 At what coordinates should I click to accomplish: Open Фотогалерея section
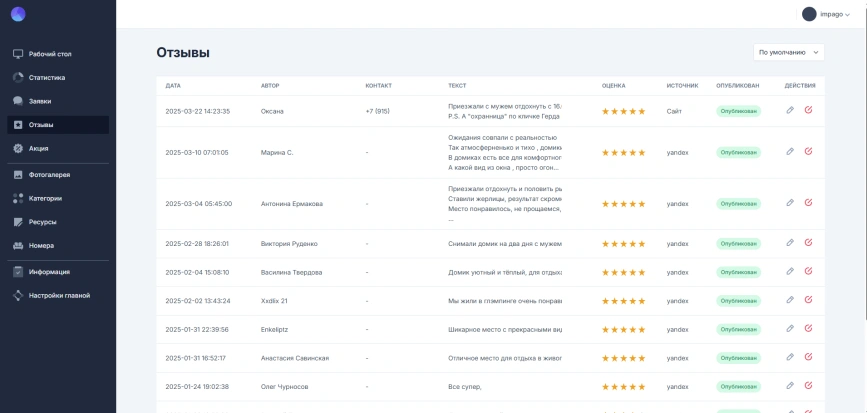coord(58,175)
